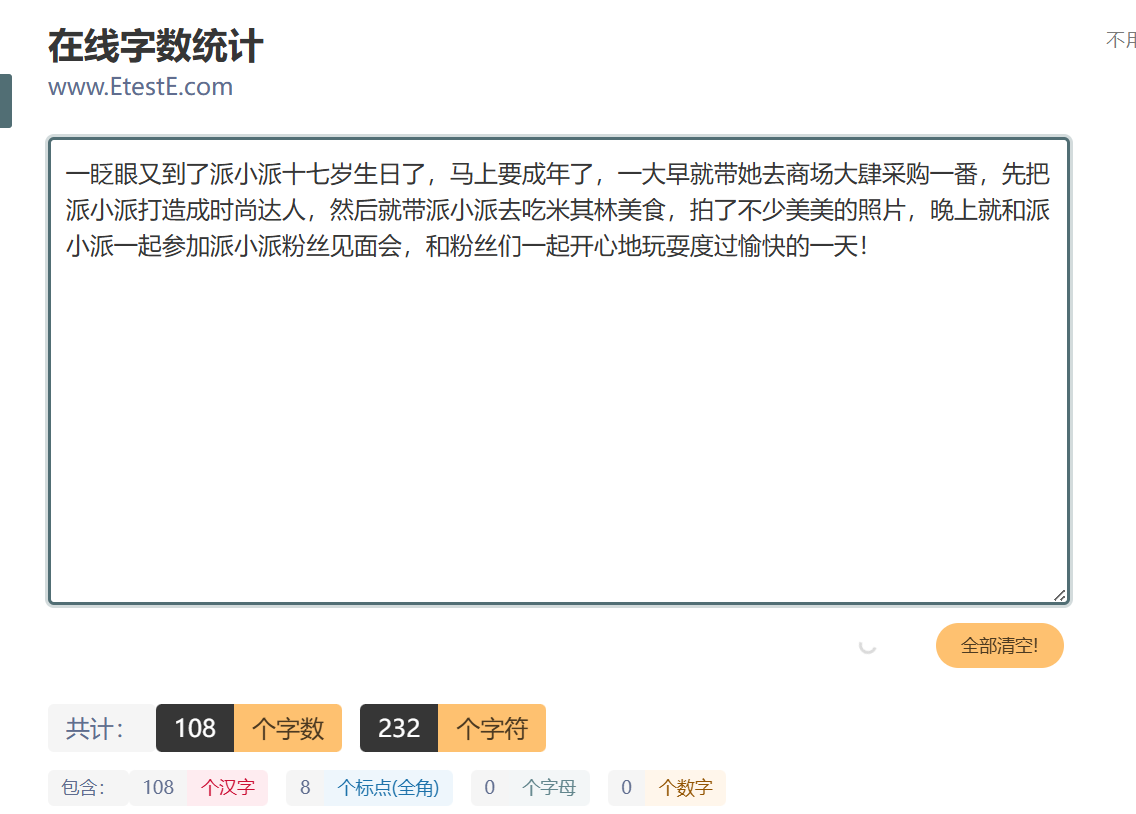The width and height of the screenshot is (1136, 814).
Task: Click the 全部清空! clear-all button
Action: click(x=999, y=645)
